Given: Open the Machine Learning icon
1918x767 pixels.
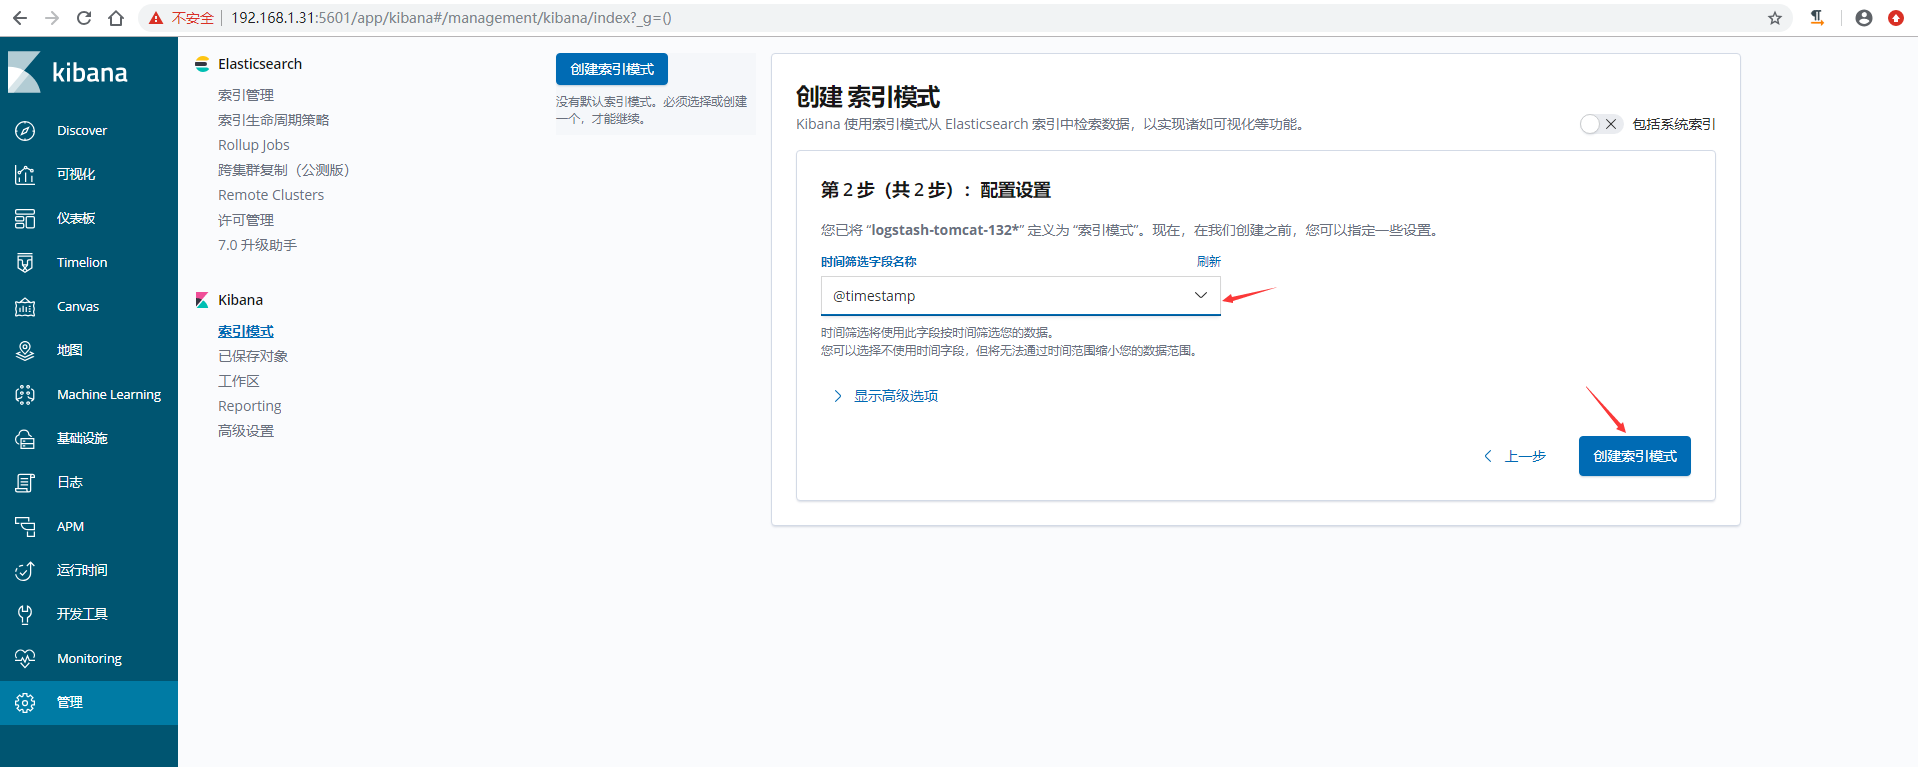Looking at the screenshot, I should (25, 395).
